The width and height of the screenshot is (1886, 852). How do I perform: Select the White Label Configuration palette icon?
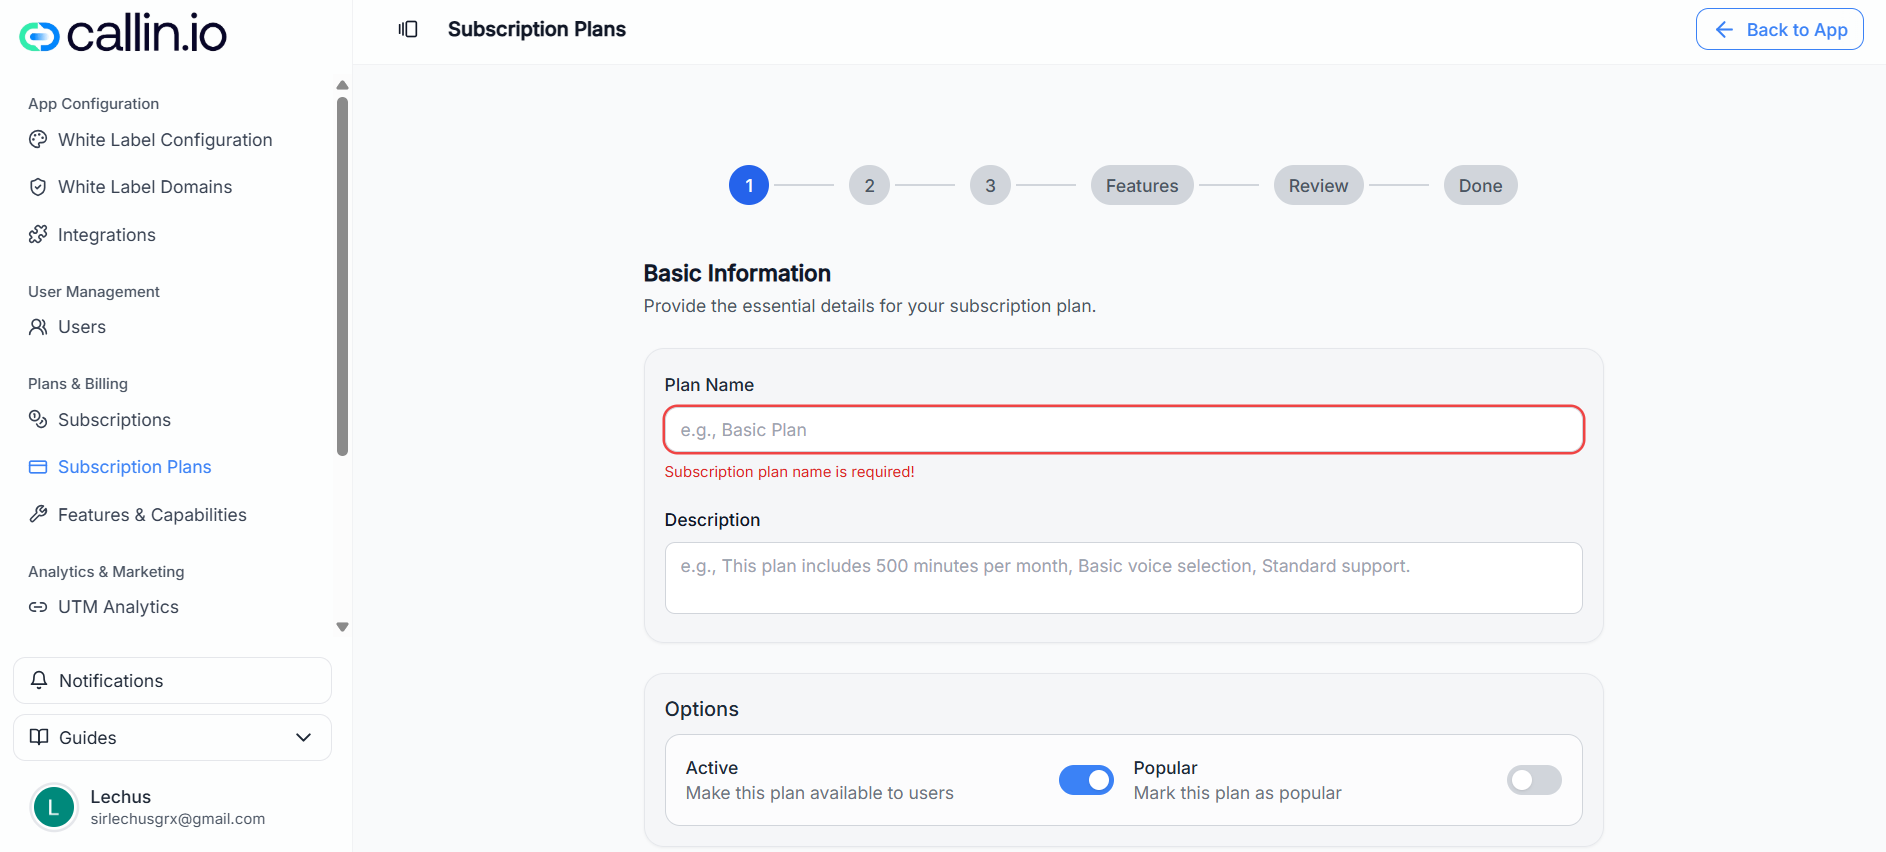click(38, 140)
